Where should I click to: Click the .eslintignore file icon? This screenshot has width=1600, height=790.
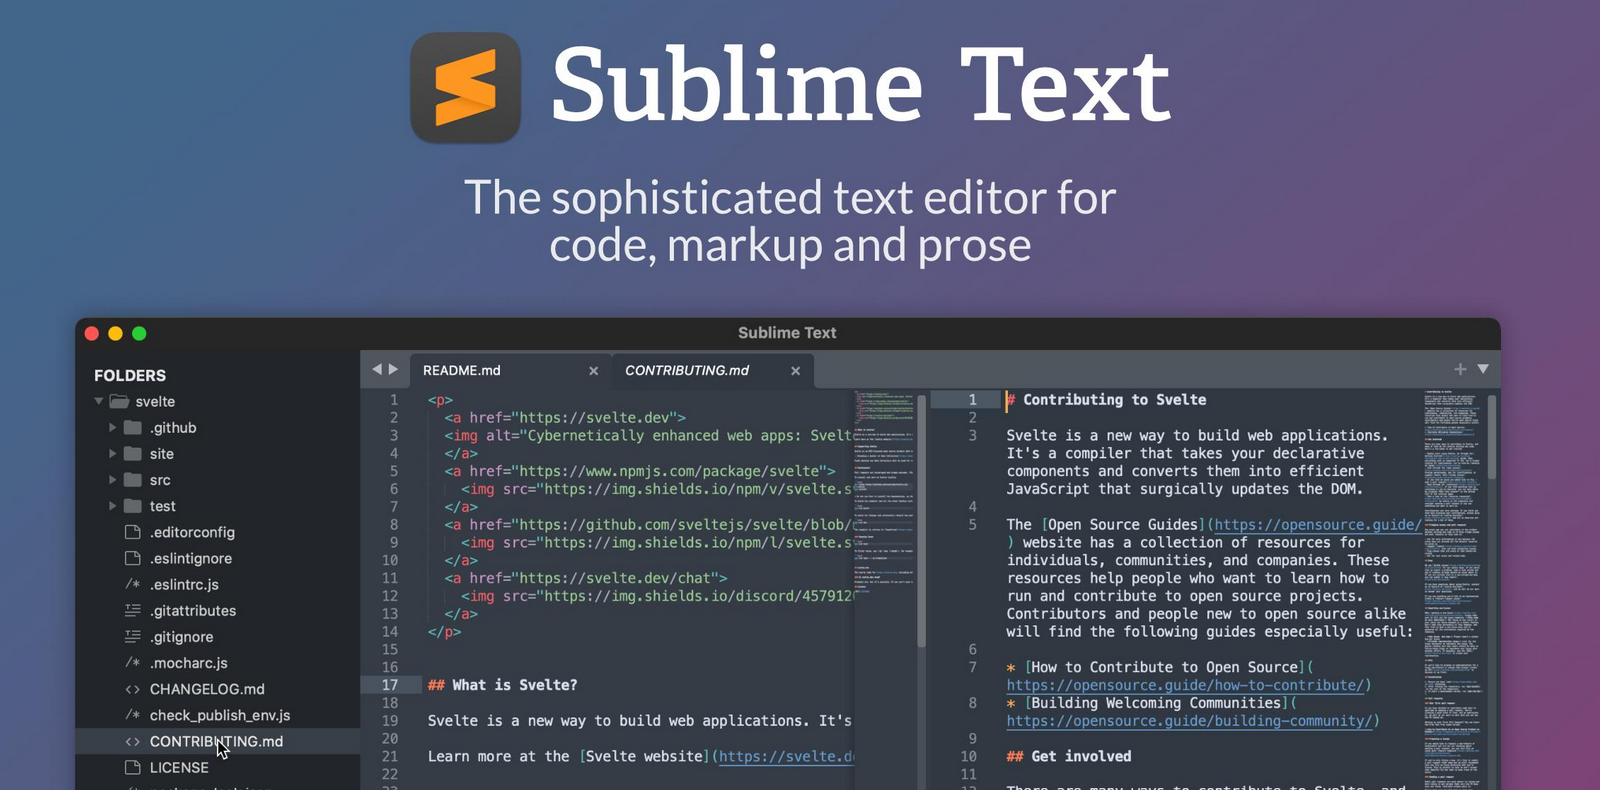coord(132,558)
